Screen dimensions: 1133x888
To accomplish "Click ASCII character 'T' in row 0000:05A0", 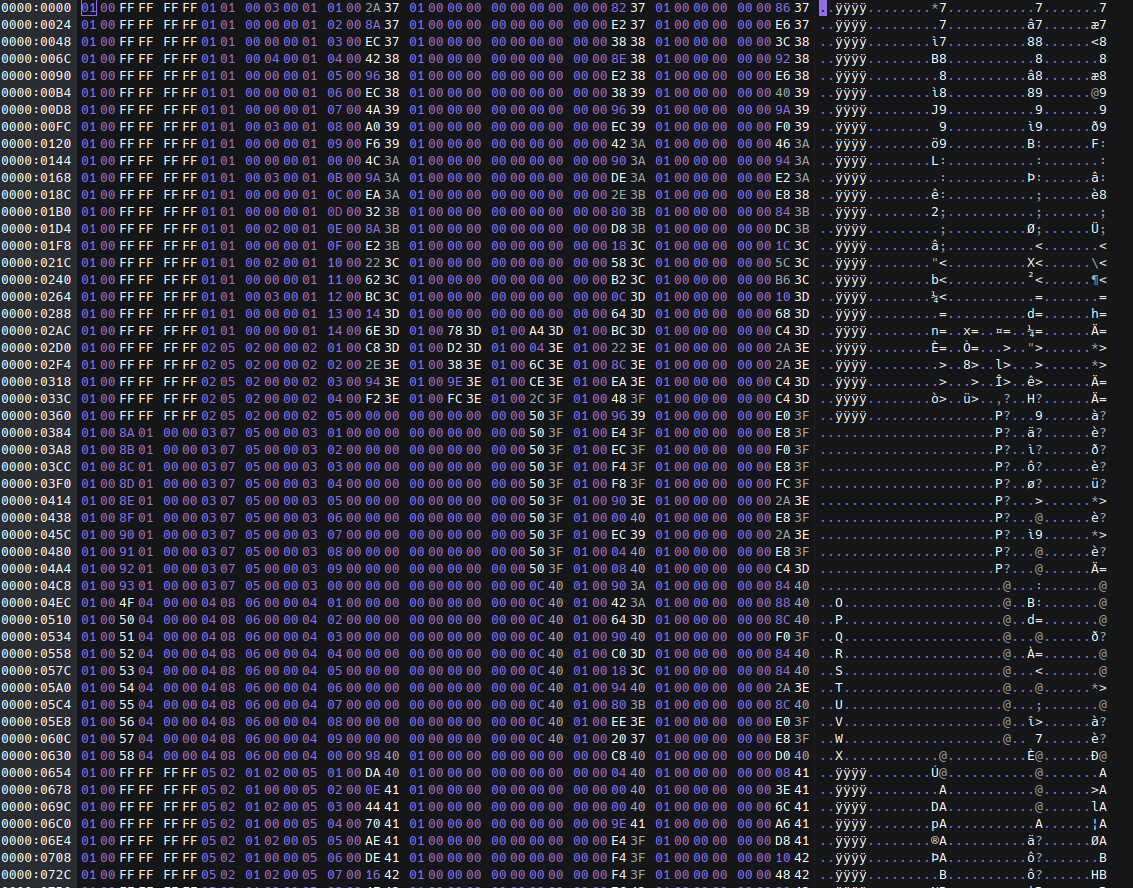I will (839, 688).
